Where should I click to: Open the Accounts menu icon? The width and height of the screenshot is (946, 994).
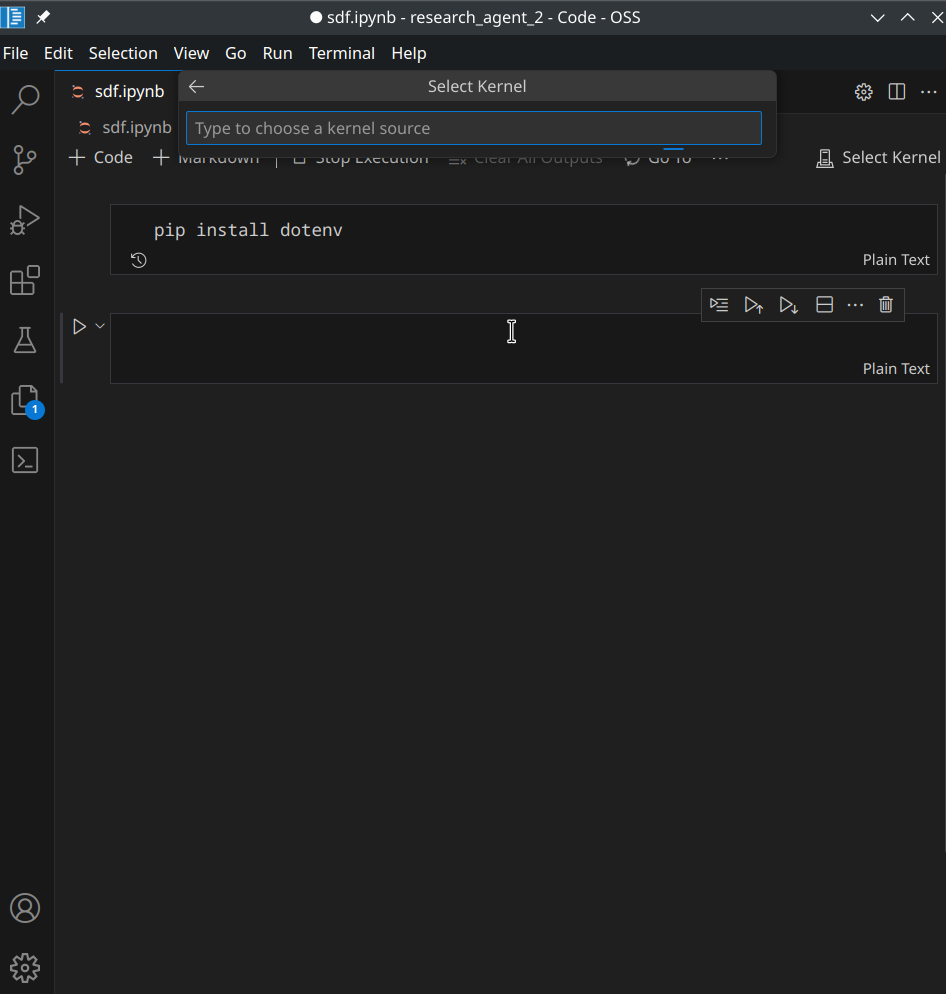click(x=25, y=908)
